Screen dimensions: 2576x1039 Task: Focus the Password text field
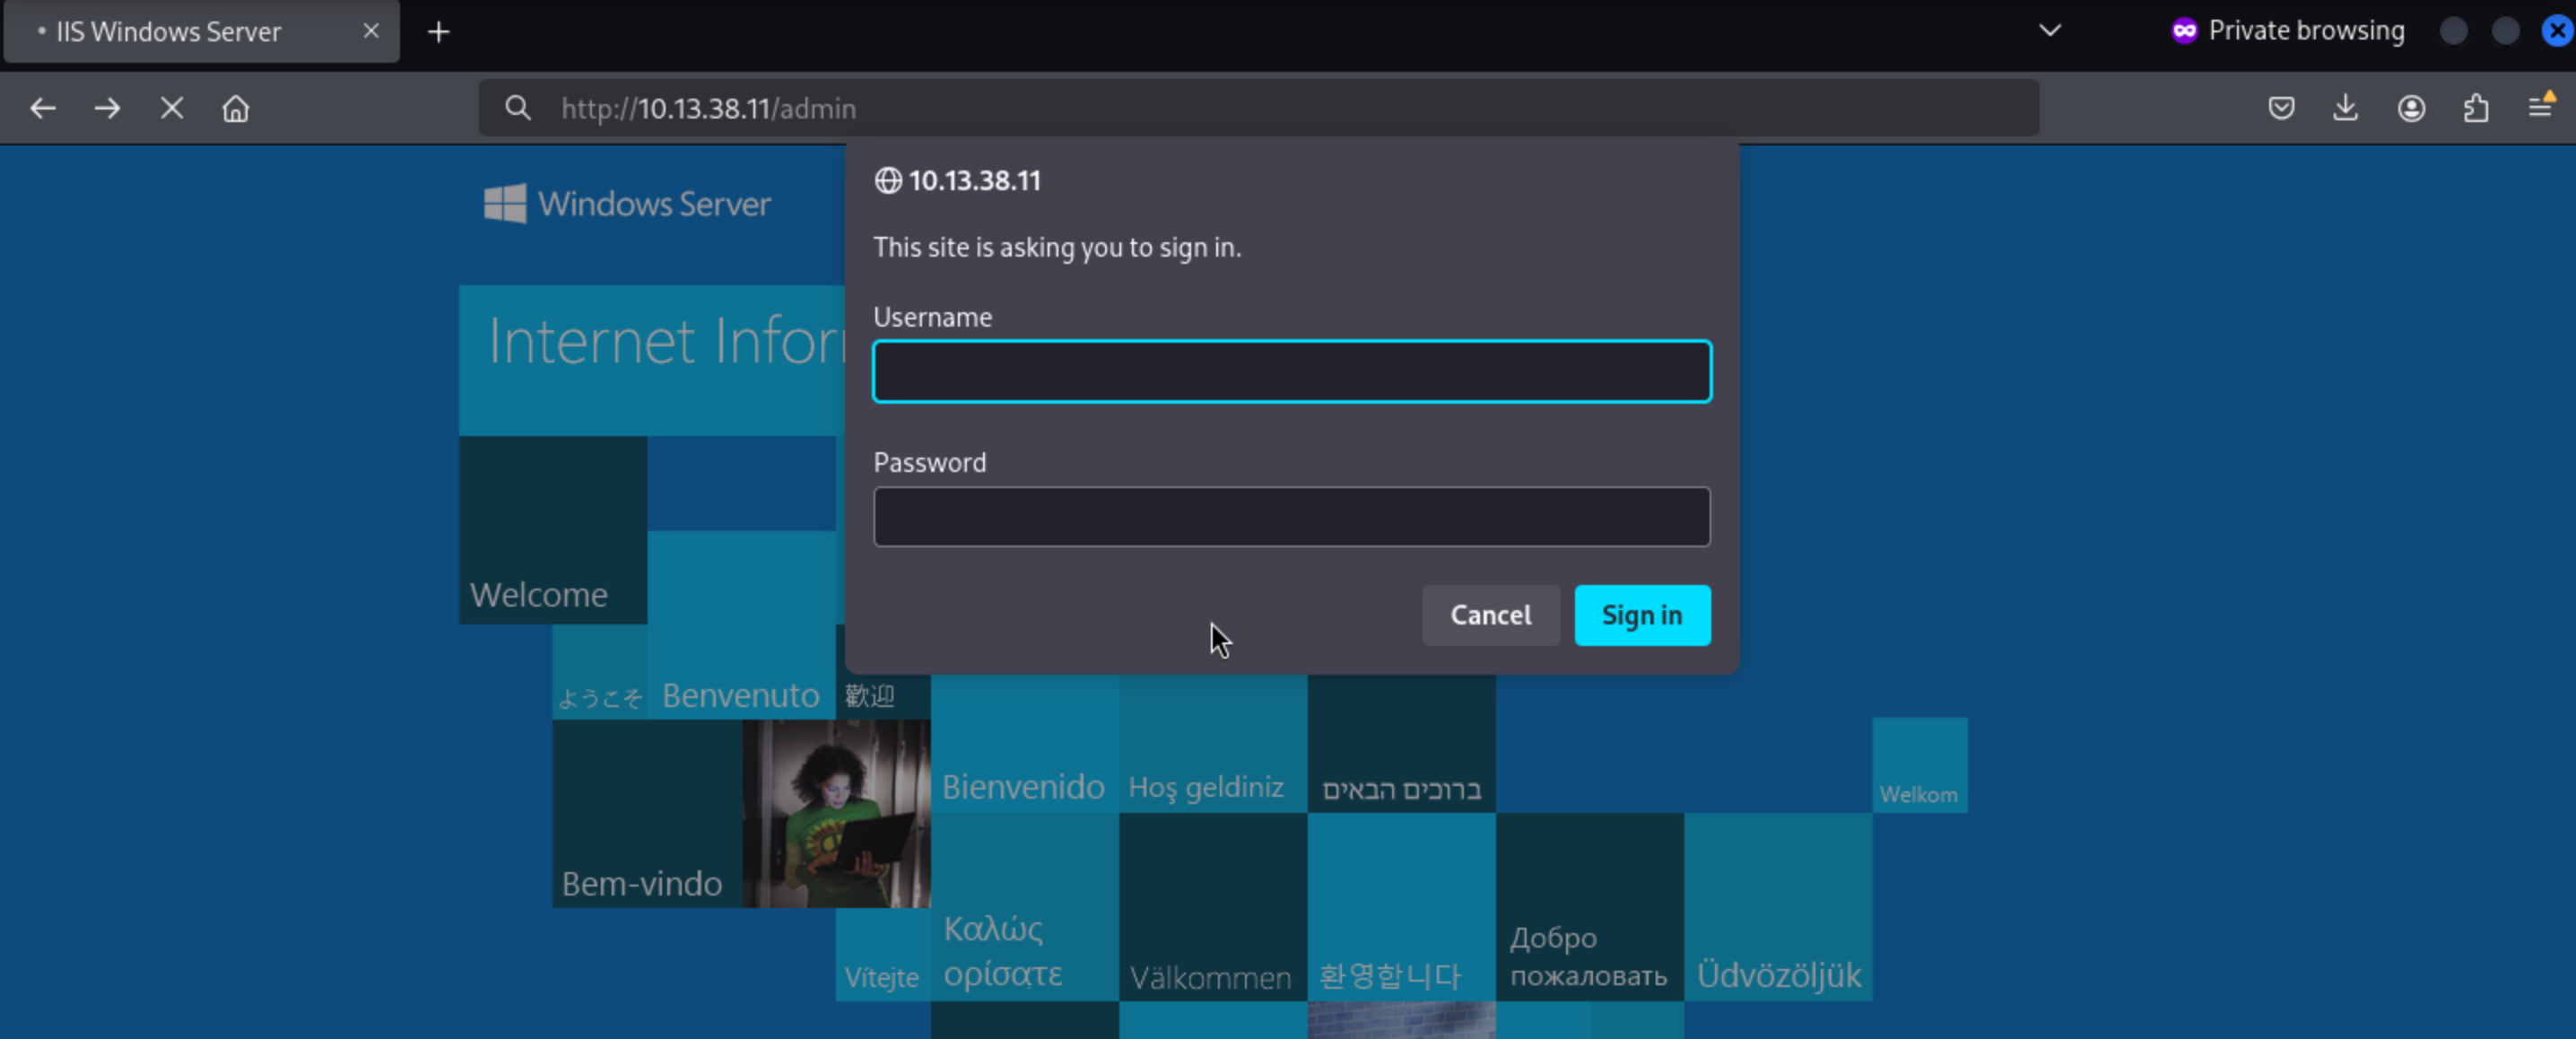tap(1291, 517)
